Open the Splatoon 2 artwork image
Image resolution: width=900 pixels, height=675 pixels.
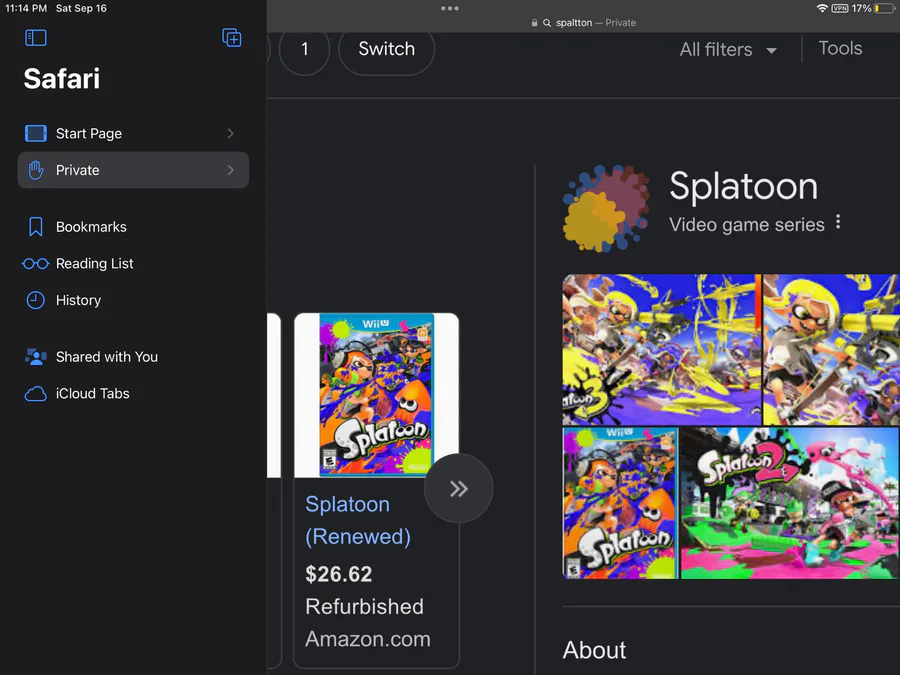click(789, 503)
